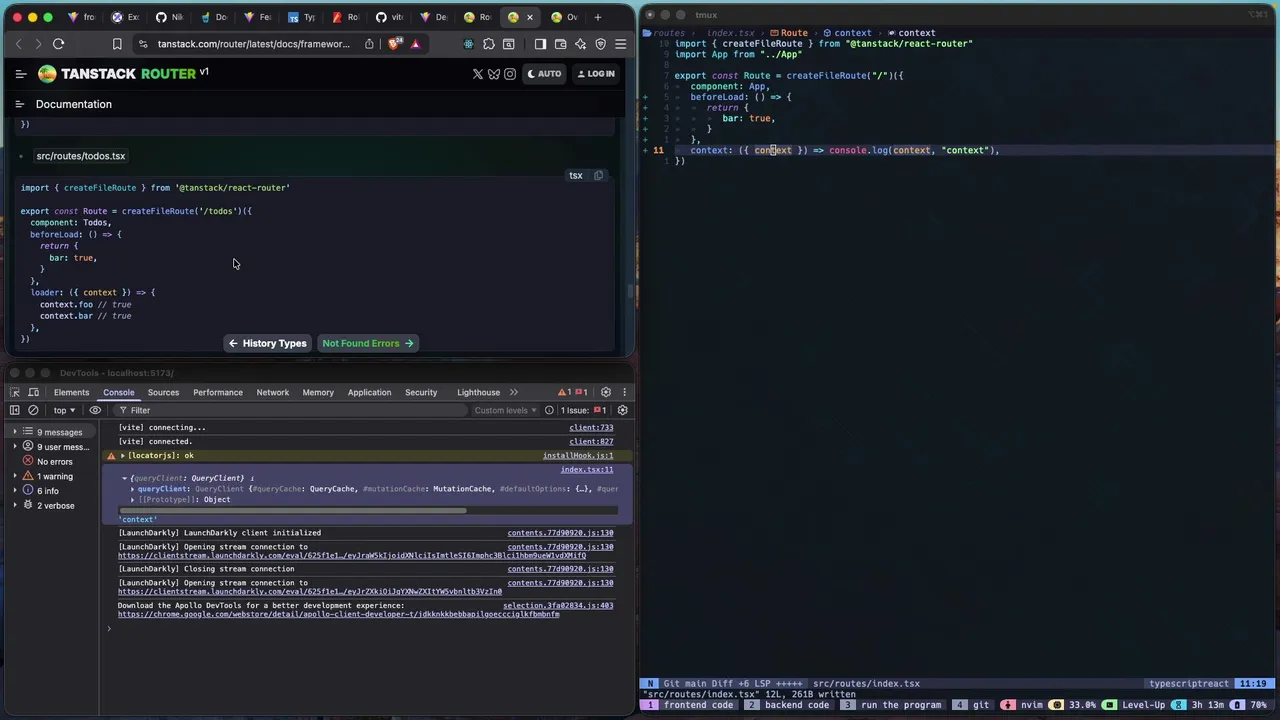
Task: Expand the 9 user messages group
Action: [14, 447]
